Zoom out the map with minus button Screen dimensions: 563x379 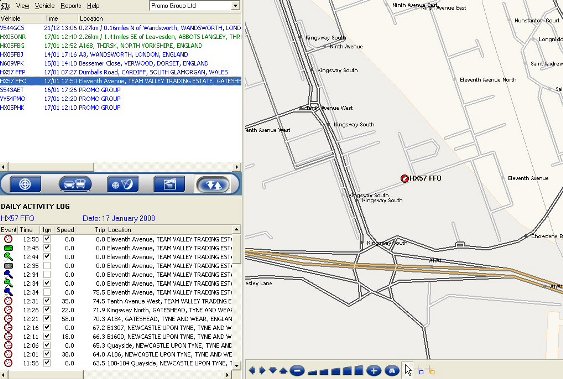297,370
